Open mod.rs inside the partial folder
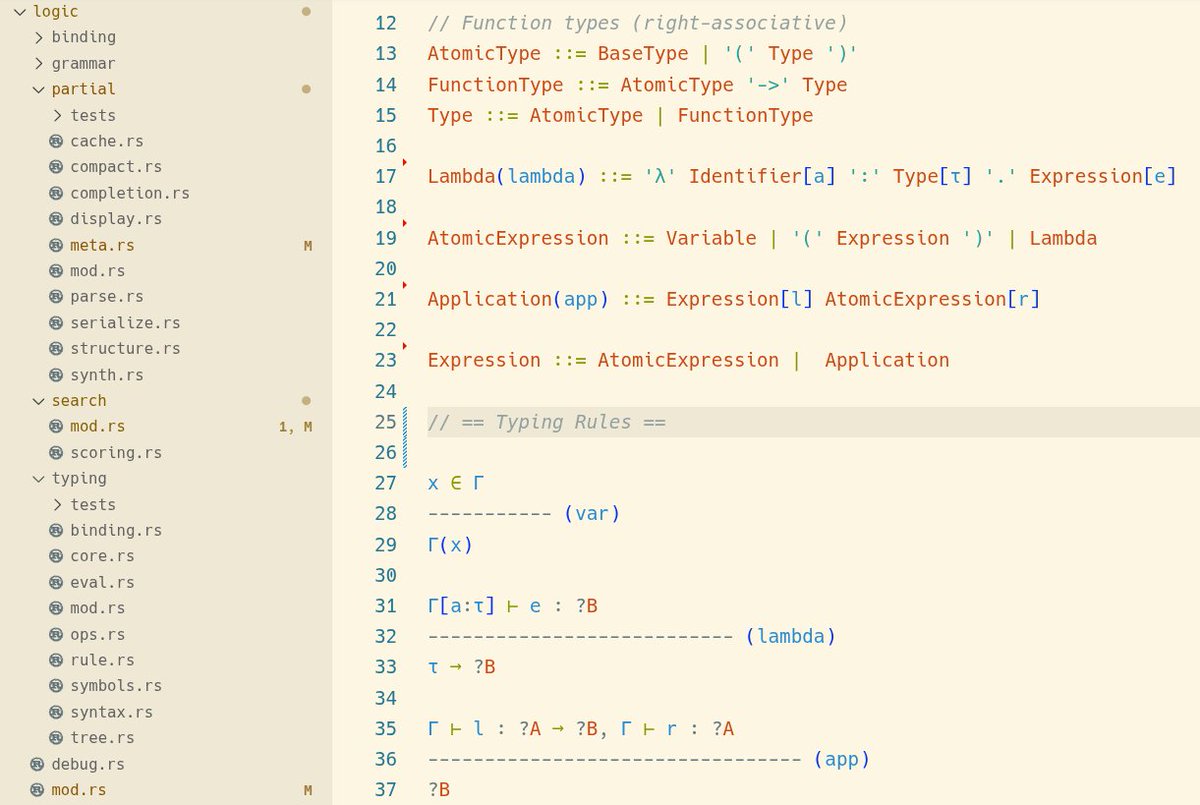1200x805 pixels. (x=98, y=271)
